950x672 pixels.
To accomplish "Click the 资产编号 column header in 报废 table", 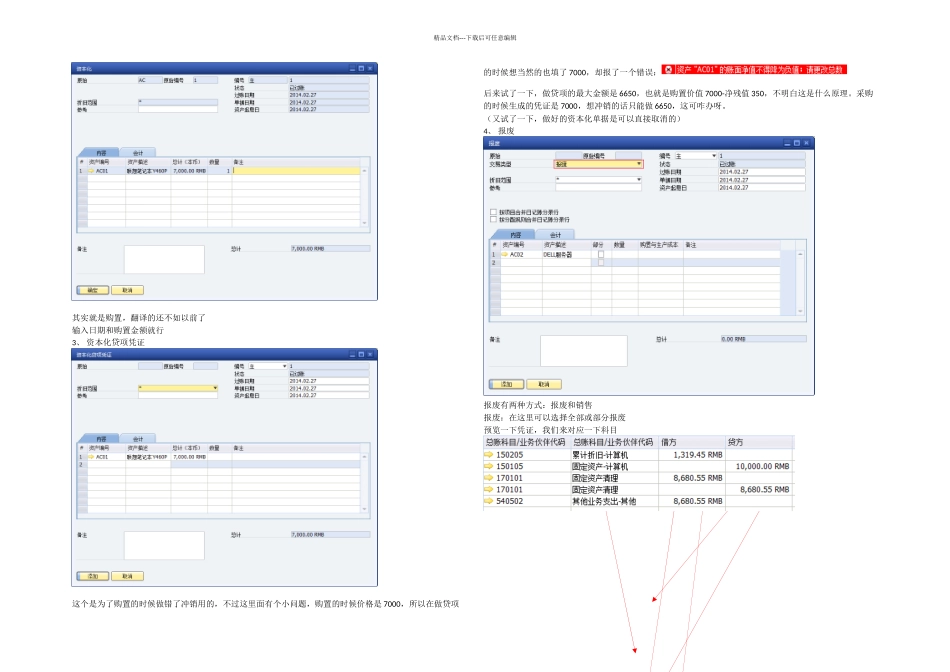I will (521, 245).
